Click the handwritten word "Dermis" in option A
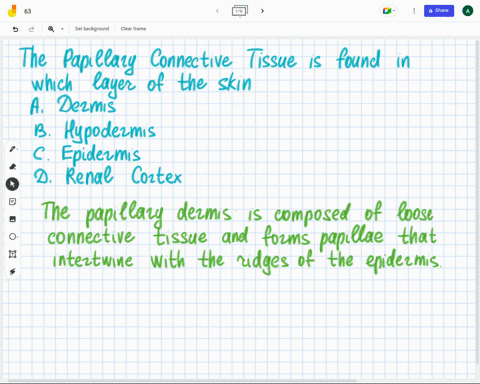Image resolution: width=480 pixels, height=384 pixels. [x=86, y=105]
